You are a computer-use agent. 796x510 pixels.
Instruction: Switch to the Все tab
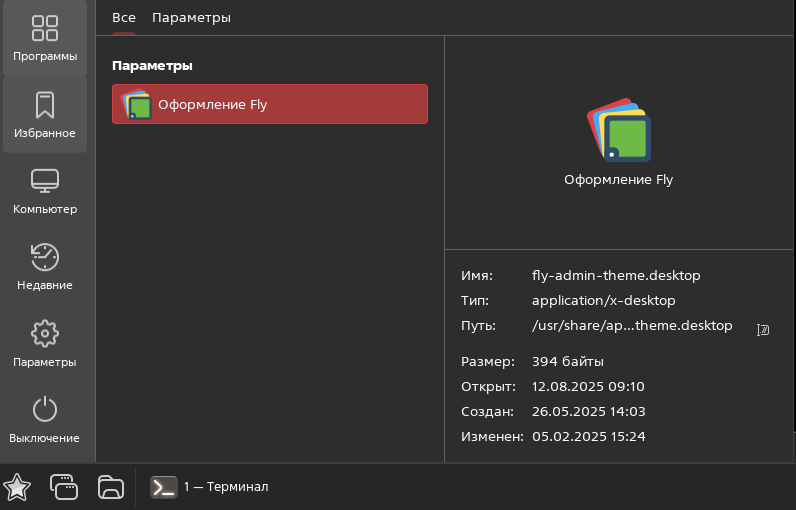click(x=123, y=18)
